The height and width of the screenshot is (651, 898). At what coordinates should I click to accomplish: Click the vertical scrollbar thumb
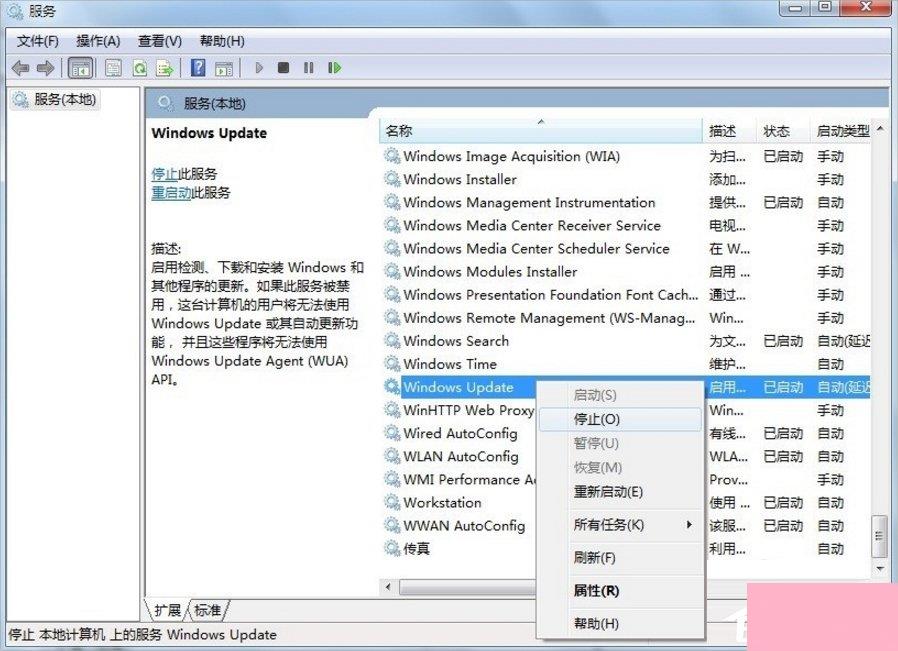point(879,536)
